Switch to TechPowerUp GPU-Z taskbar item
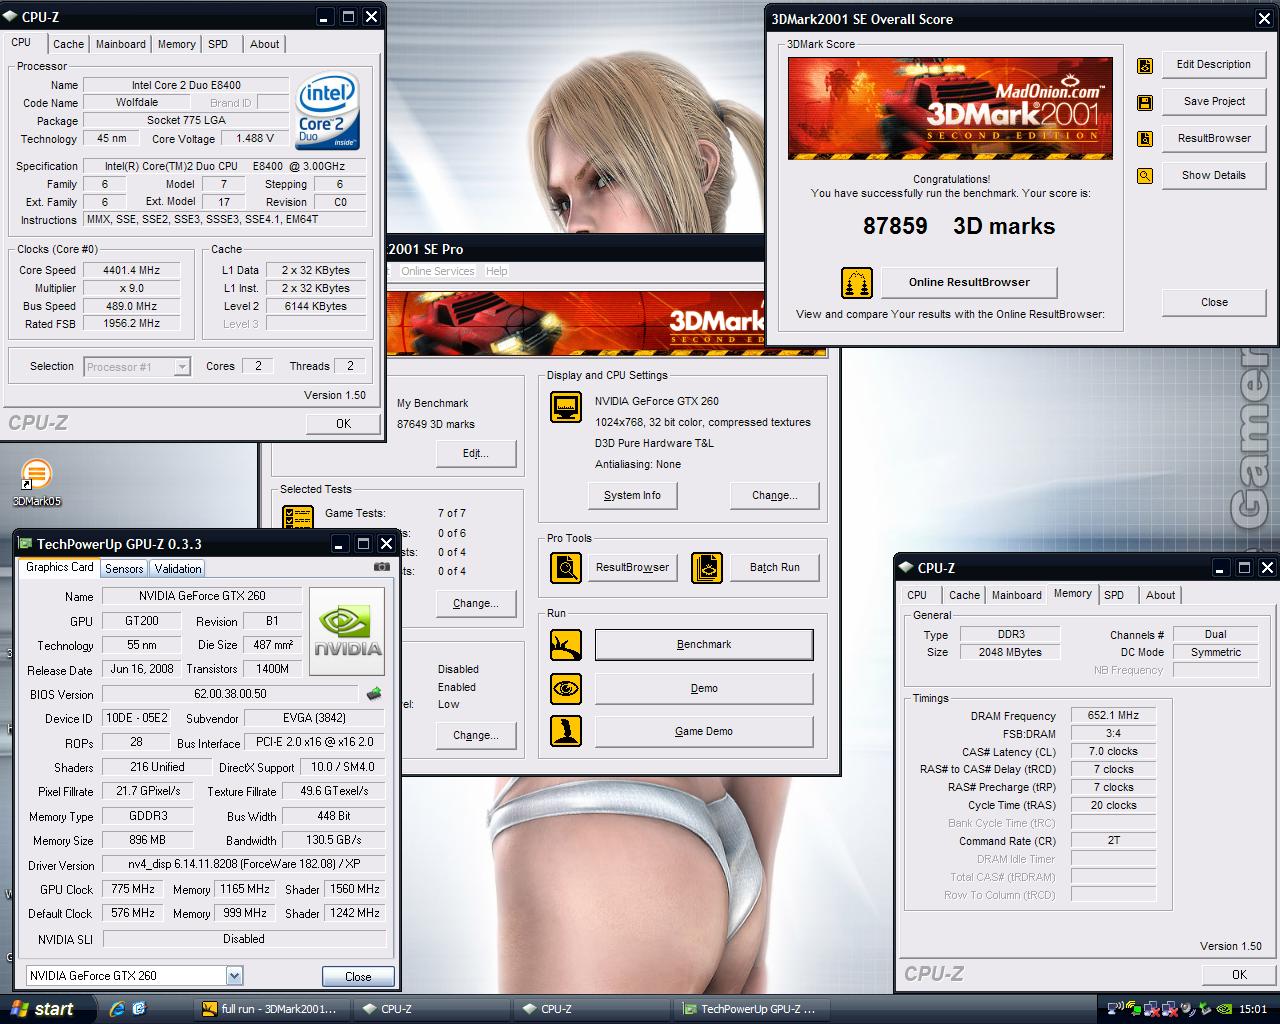The height and width of the screenshot is (1024, 1280). 750,1009
